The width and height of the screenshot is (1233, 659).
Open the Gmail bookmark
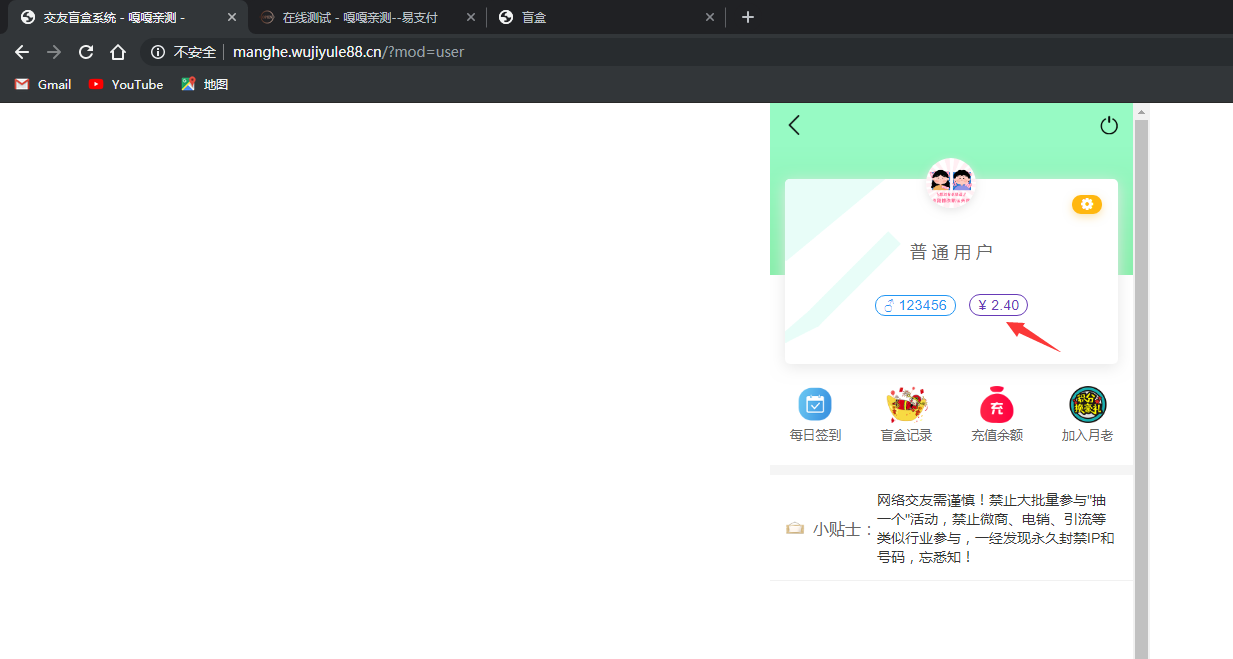tap(43, 85)
